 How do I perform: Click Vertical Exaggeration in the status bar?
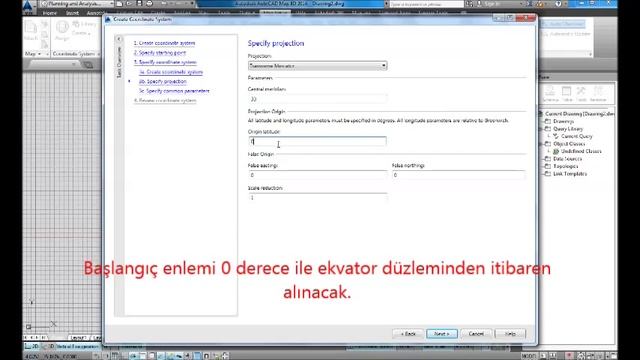(77, 346)
